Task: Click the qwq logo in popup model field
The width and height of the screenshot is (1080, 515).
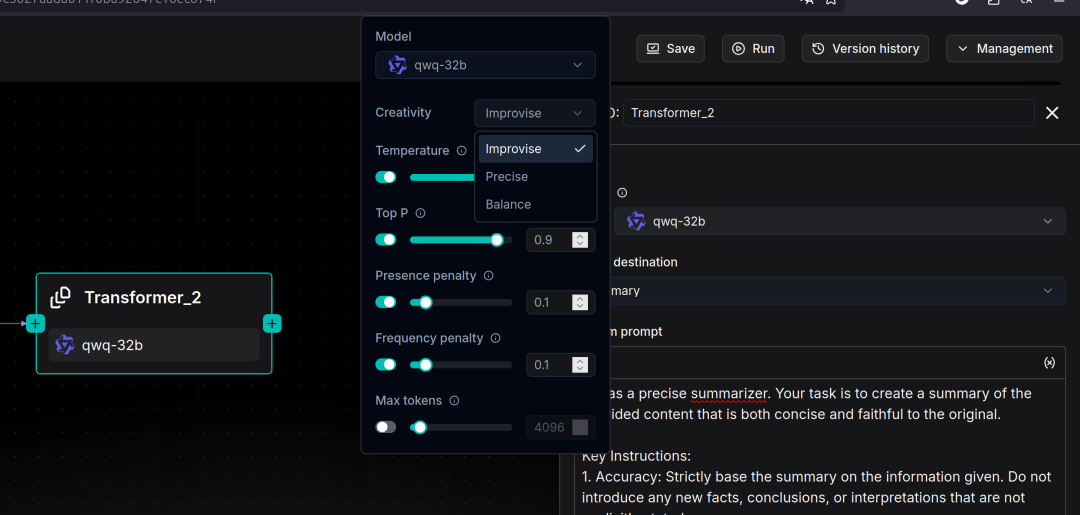Action: coord(397,65)
